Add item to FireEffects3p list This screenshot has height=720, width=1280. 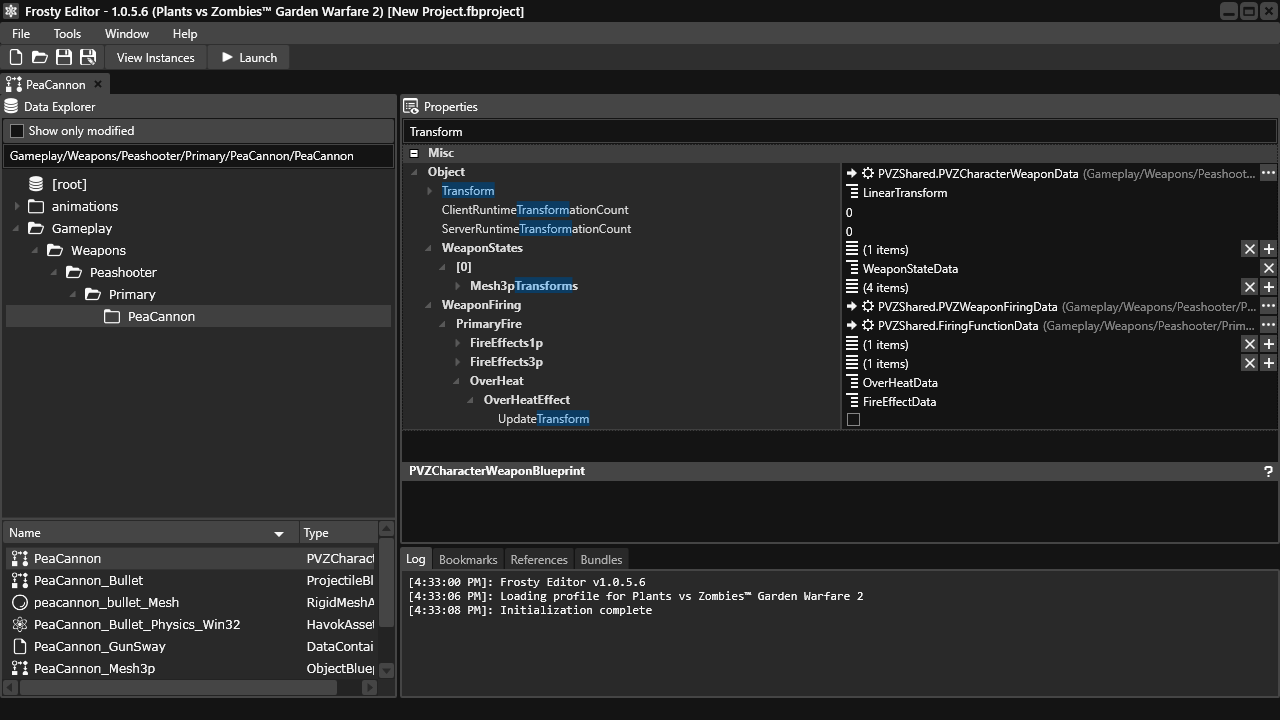coord(1268,363)
